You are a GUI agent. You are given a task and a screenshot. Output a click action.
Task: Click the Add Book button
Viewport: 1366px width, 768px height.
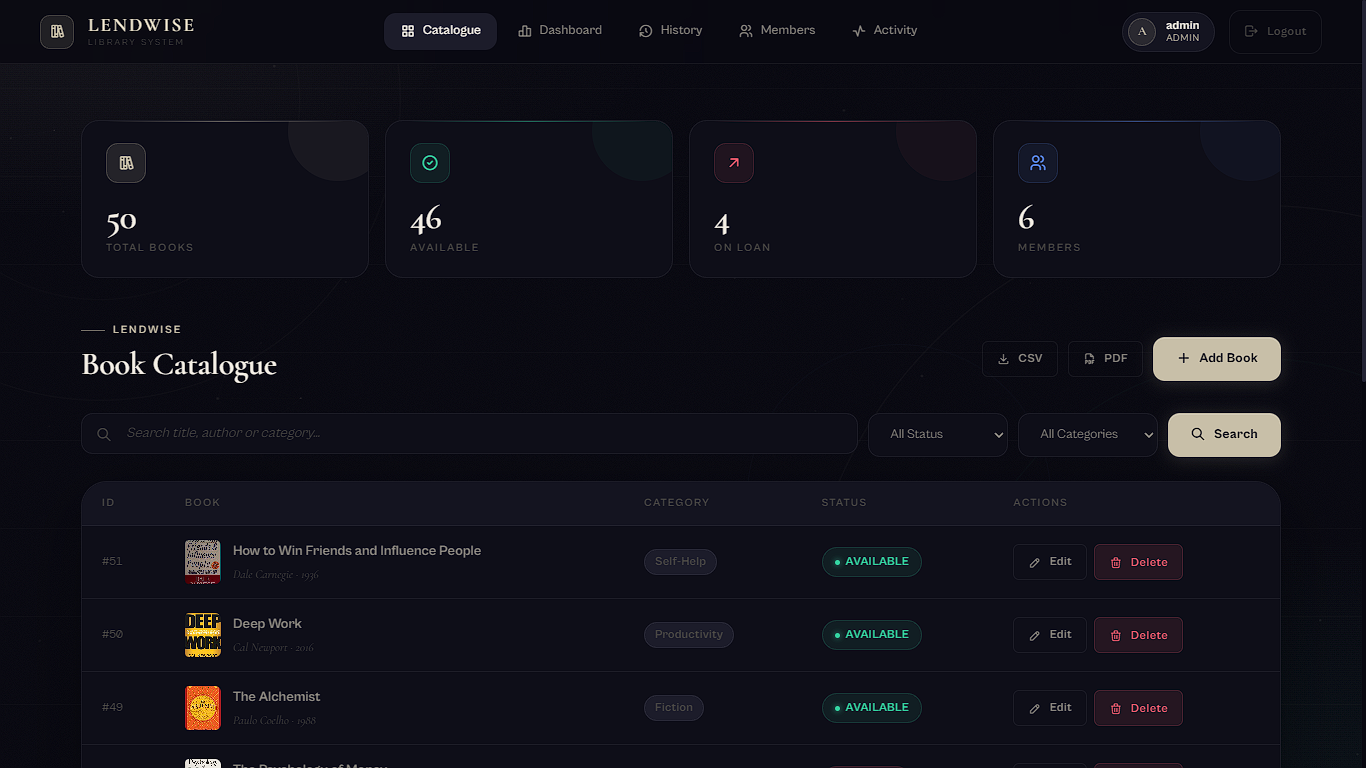pyautogui.click(x=1217, y=359)
